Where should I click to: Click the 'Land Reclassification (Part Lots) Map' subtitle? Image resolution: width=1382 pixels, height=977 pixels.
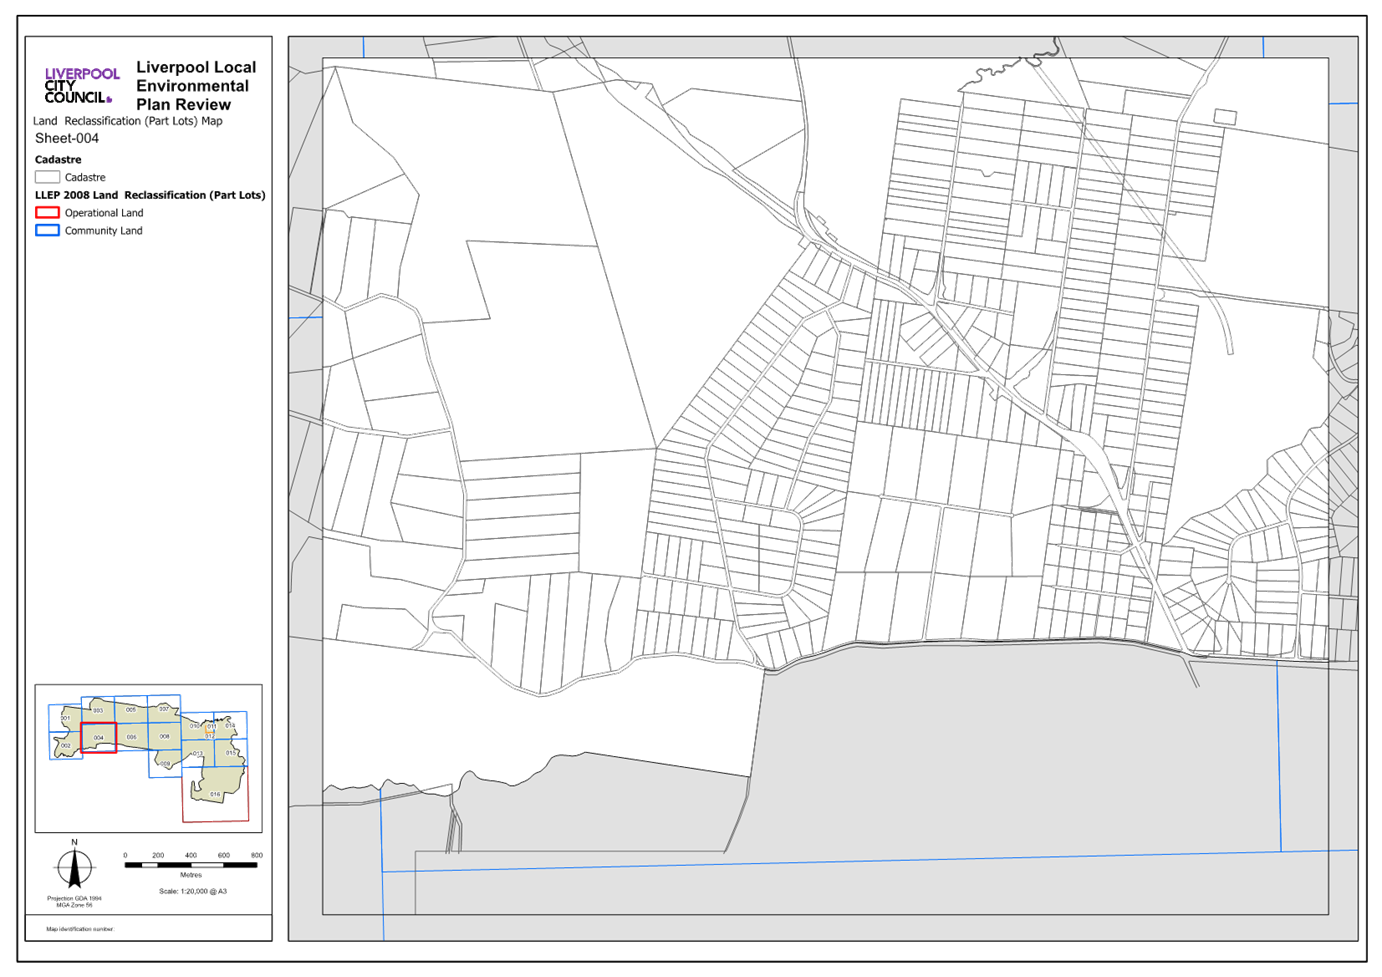pyautogui.click(x=128, y=121)
